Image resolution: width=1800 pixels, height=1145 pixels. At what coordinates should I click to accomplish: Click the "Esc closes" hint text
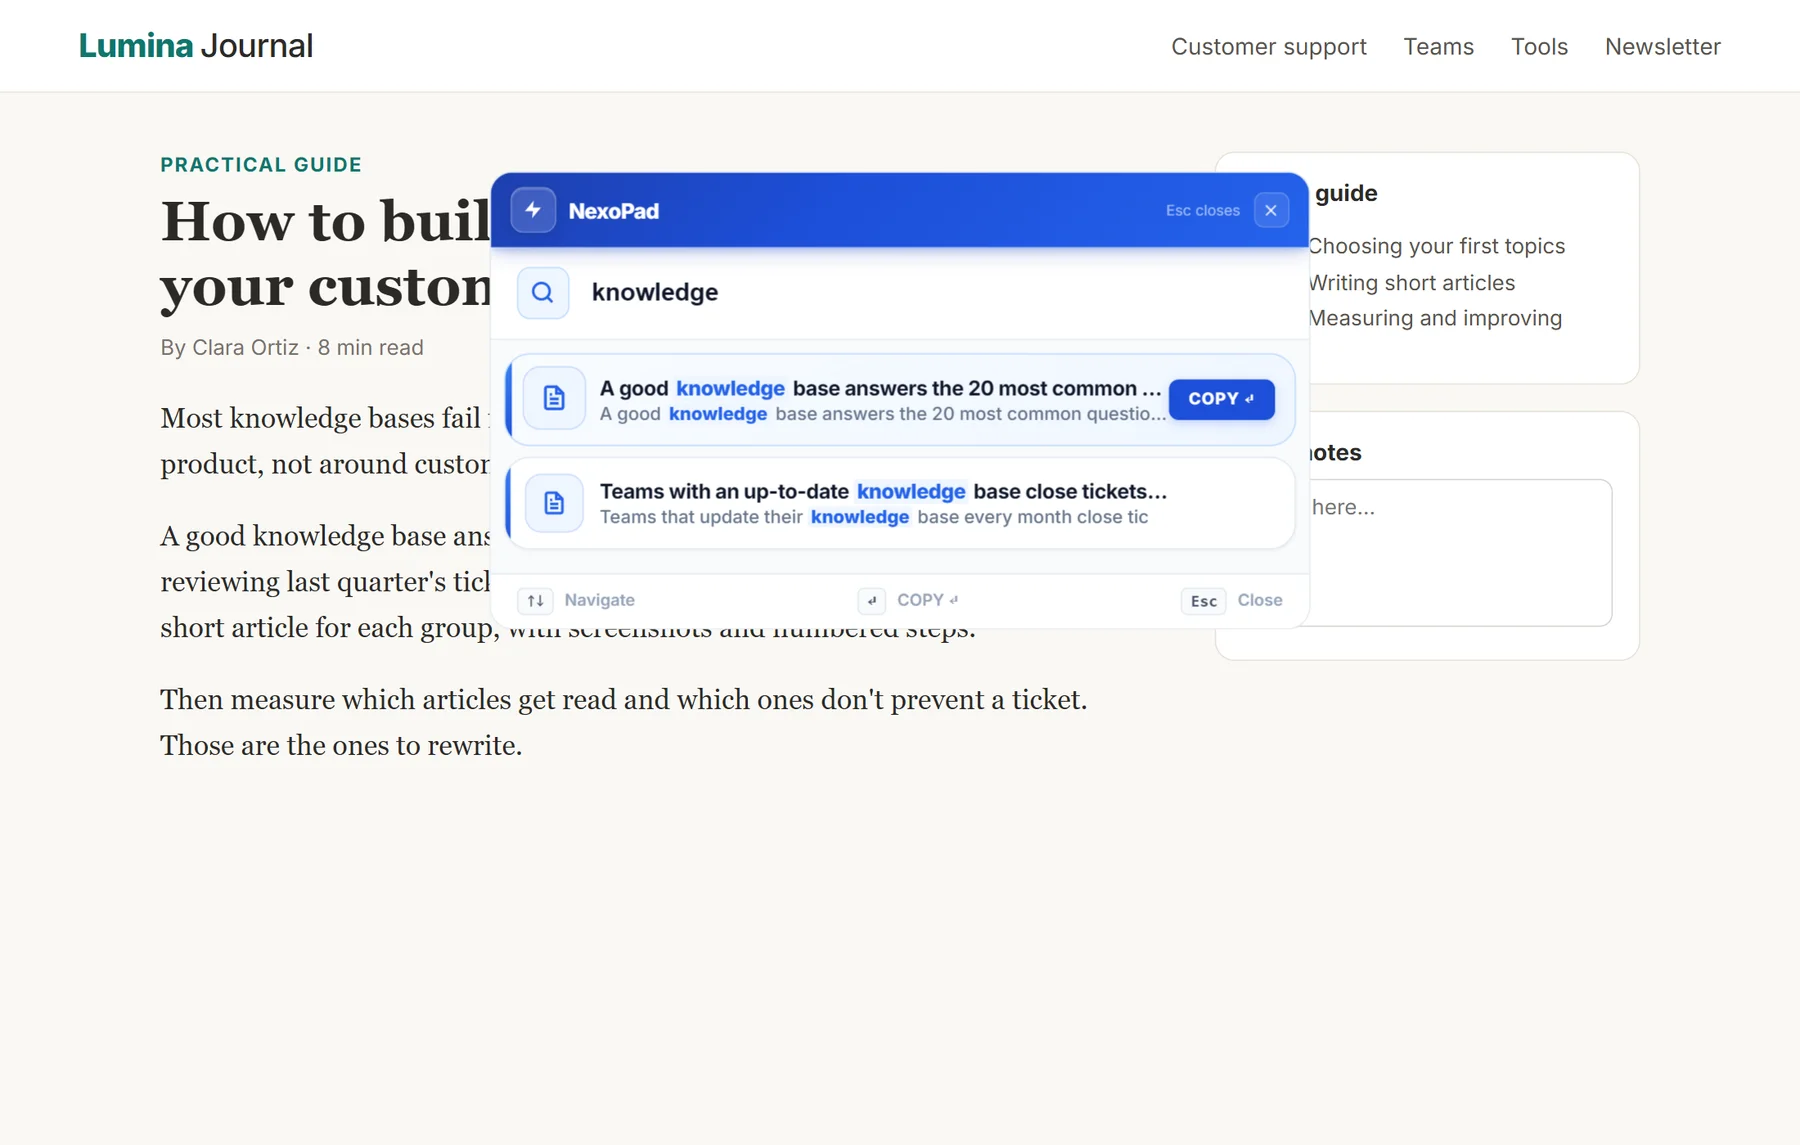(x=1203, y=210)
